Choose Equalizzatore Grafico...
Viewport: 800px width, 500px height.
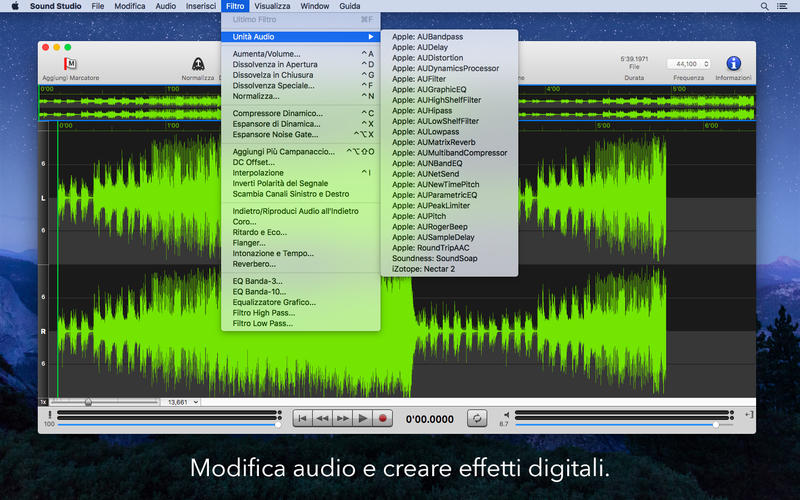click(x=301, y=303)
